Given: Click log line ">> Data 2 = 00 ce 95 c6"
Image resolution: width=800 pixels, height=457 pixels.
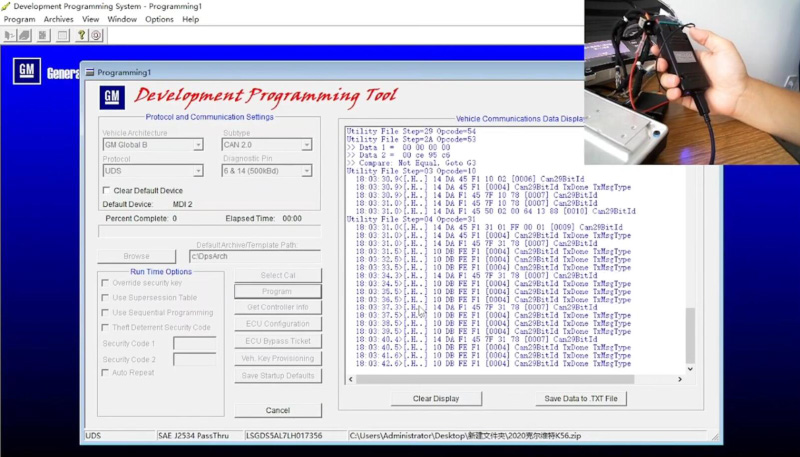Looking at the screenshot, I should click(398, 155).
